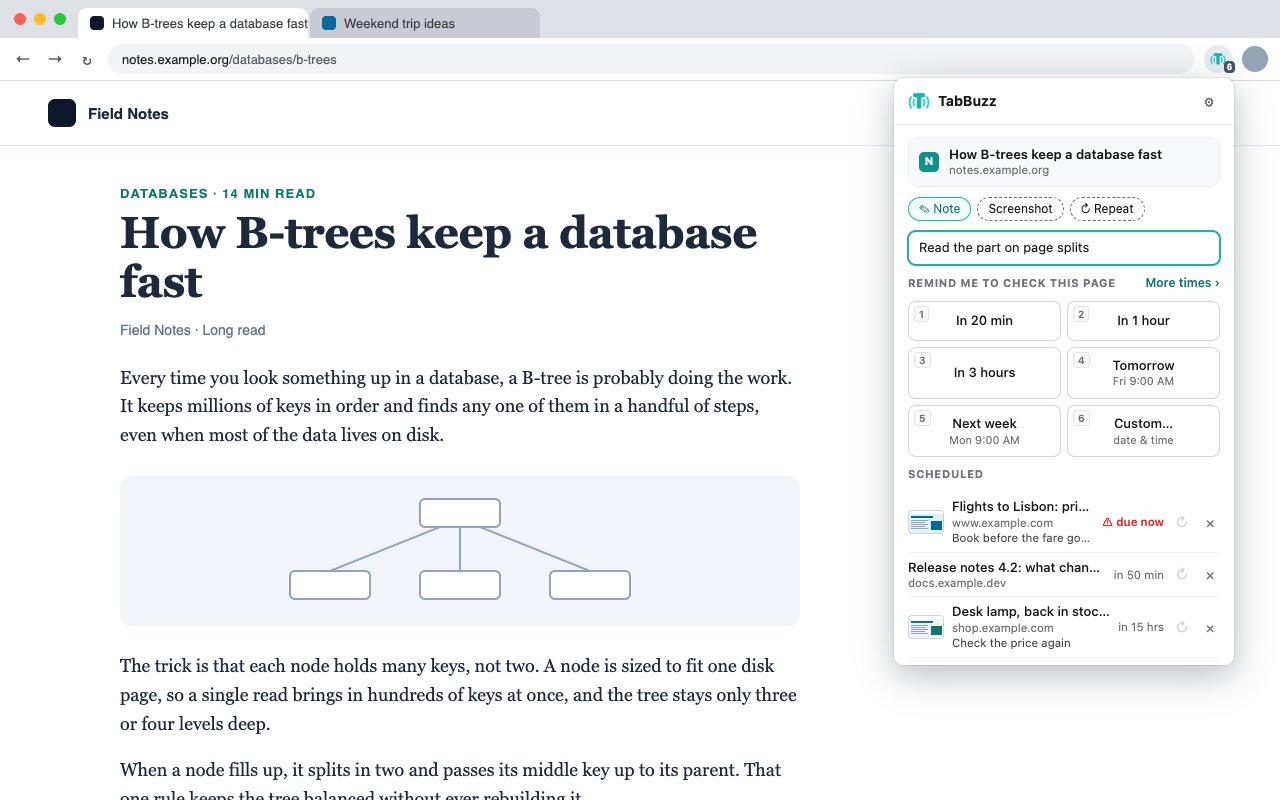Select the How B-trees keep a database fast tab
The width and height of the screenshot is (1280, 800).
(x=193, y=23)
